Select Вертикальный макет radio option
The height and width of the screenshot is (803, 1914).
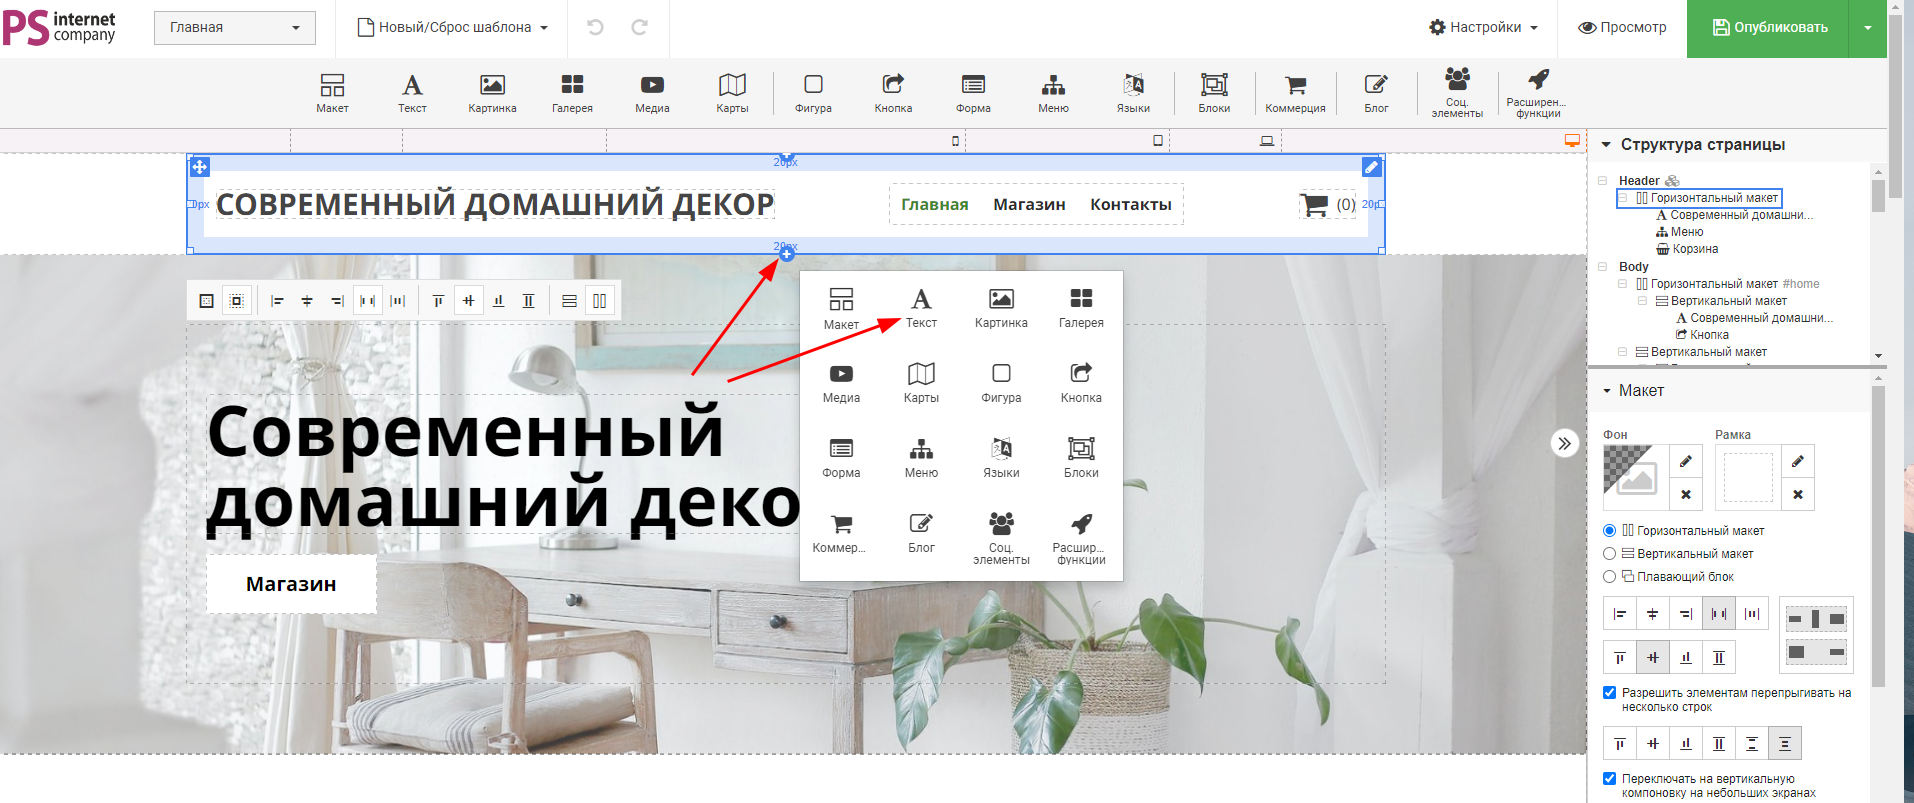click(x=1610, y=554)
